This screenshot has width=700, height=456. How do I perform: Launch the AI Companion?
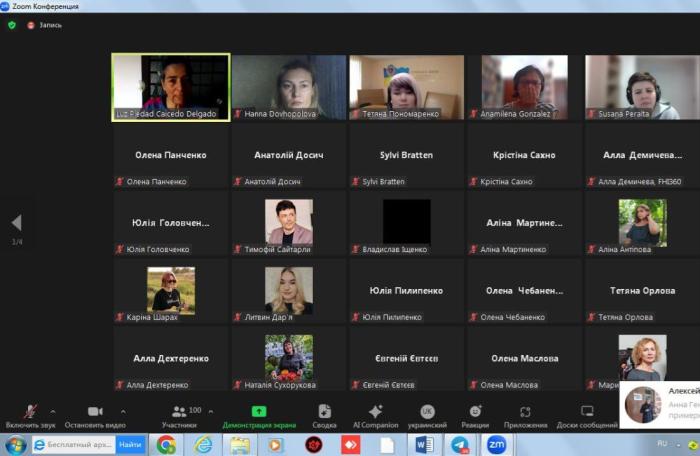tap(375, 415)
